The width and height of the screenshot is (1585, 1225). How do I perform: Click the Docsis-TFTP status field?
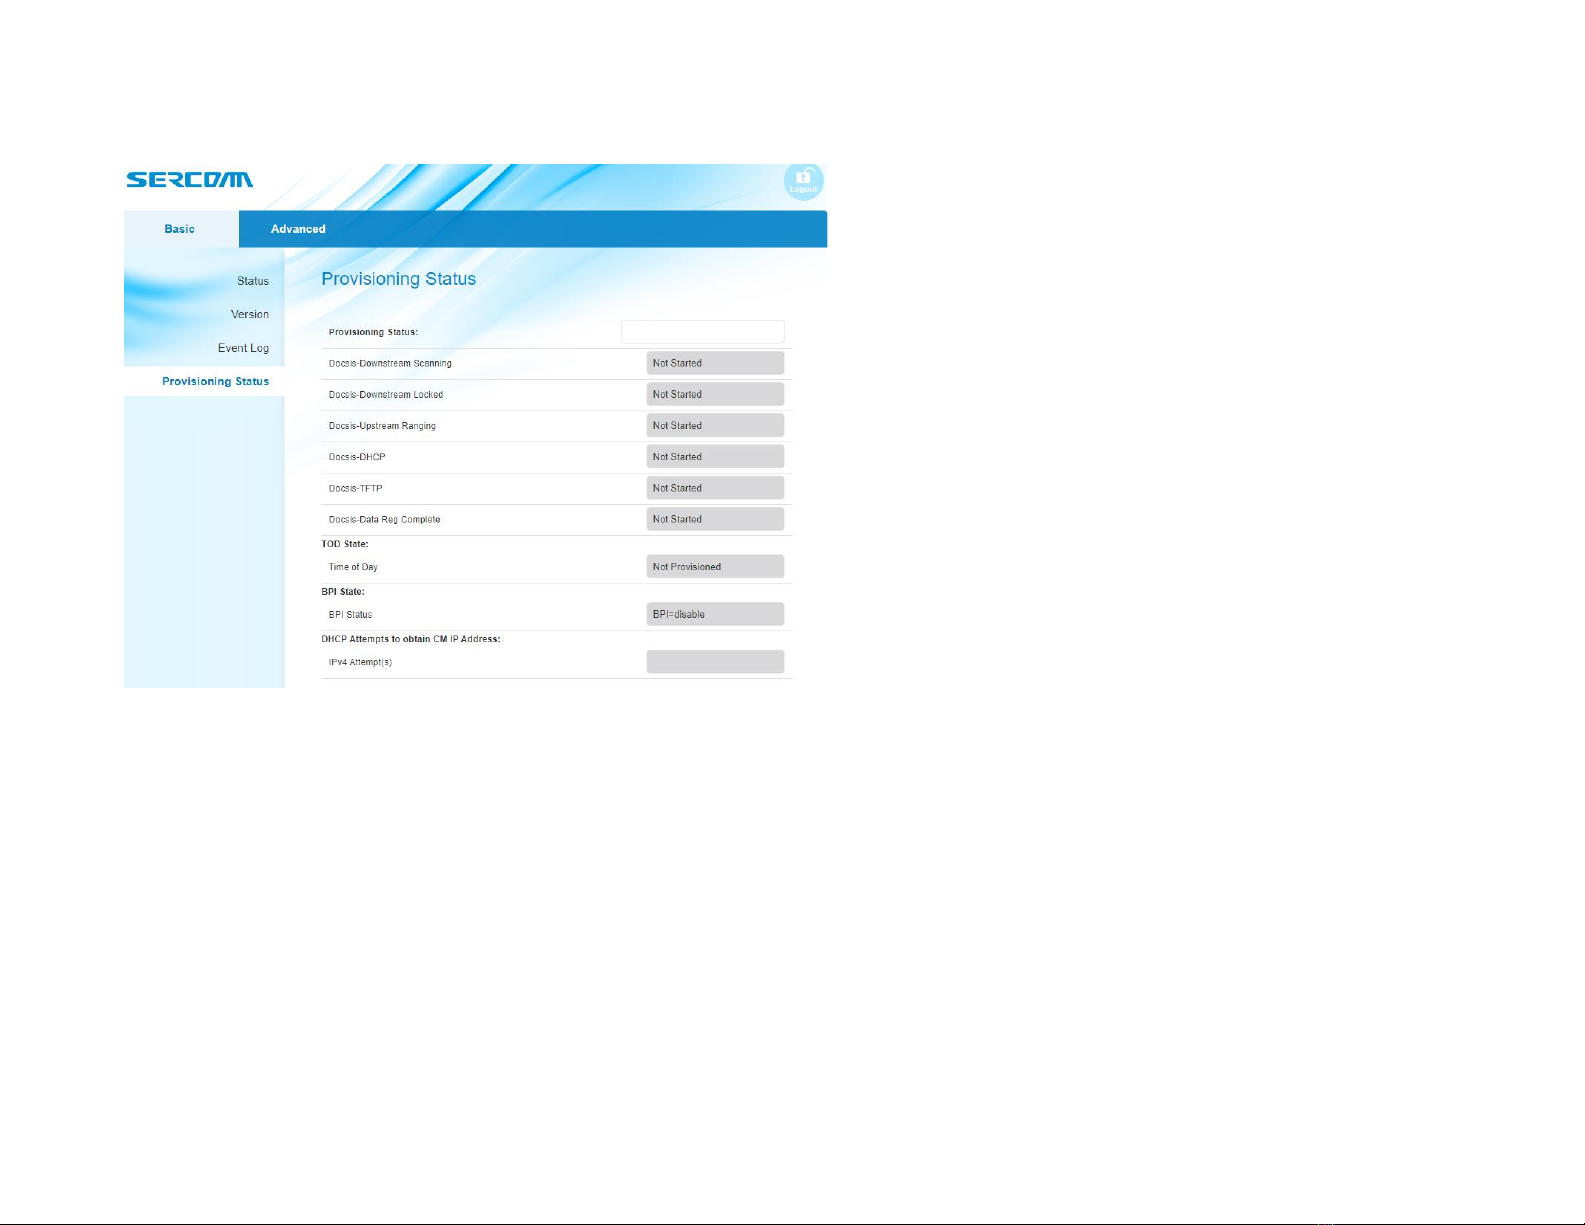click(715, 488)
